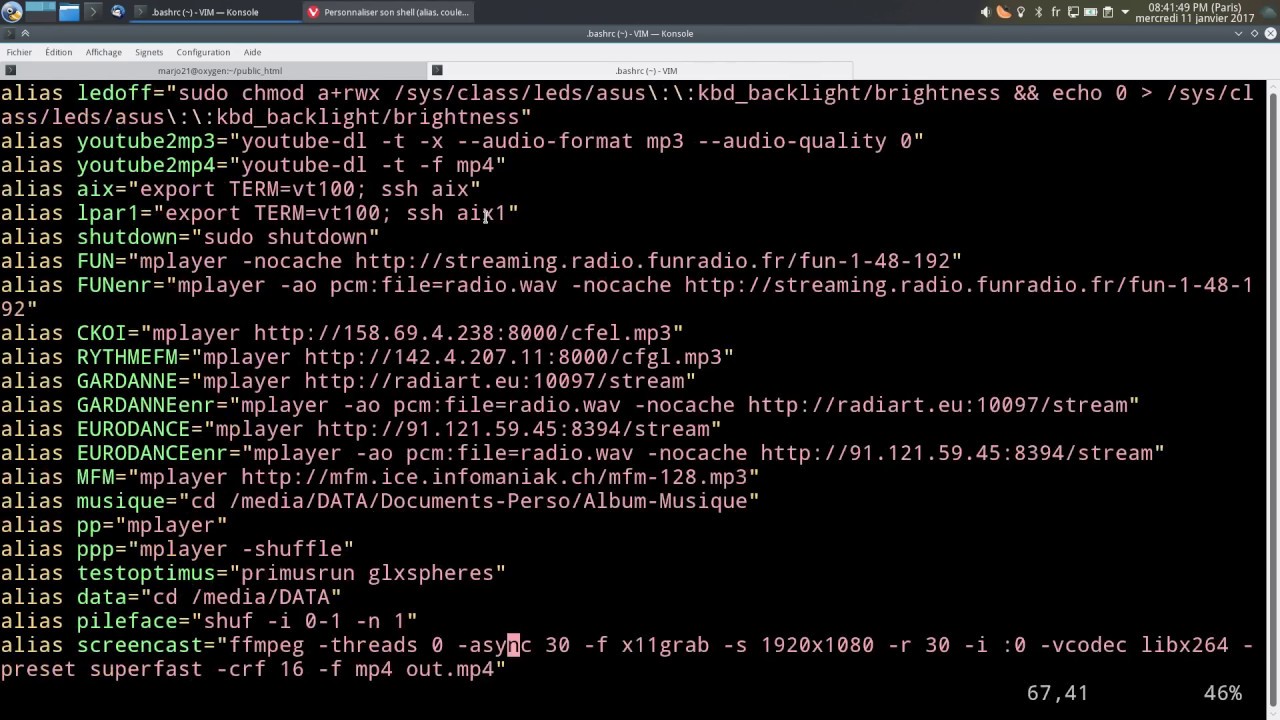Switch to the .bashrc VIM Konsole task
Screen dimensions: 1280x720
pyautogui.click(x=216, y=12)
